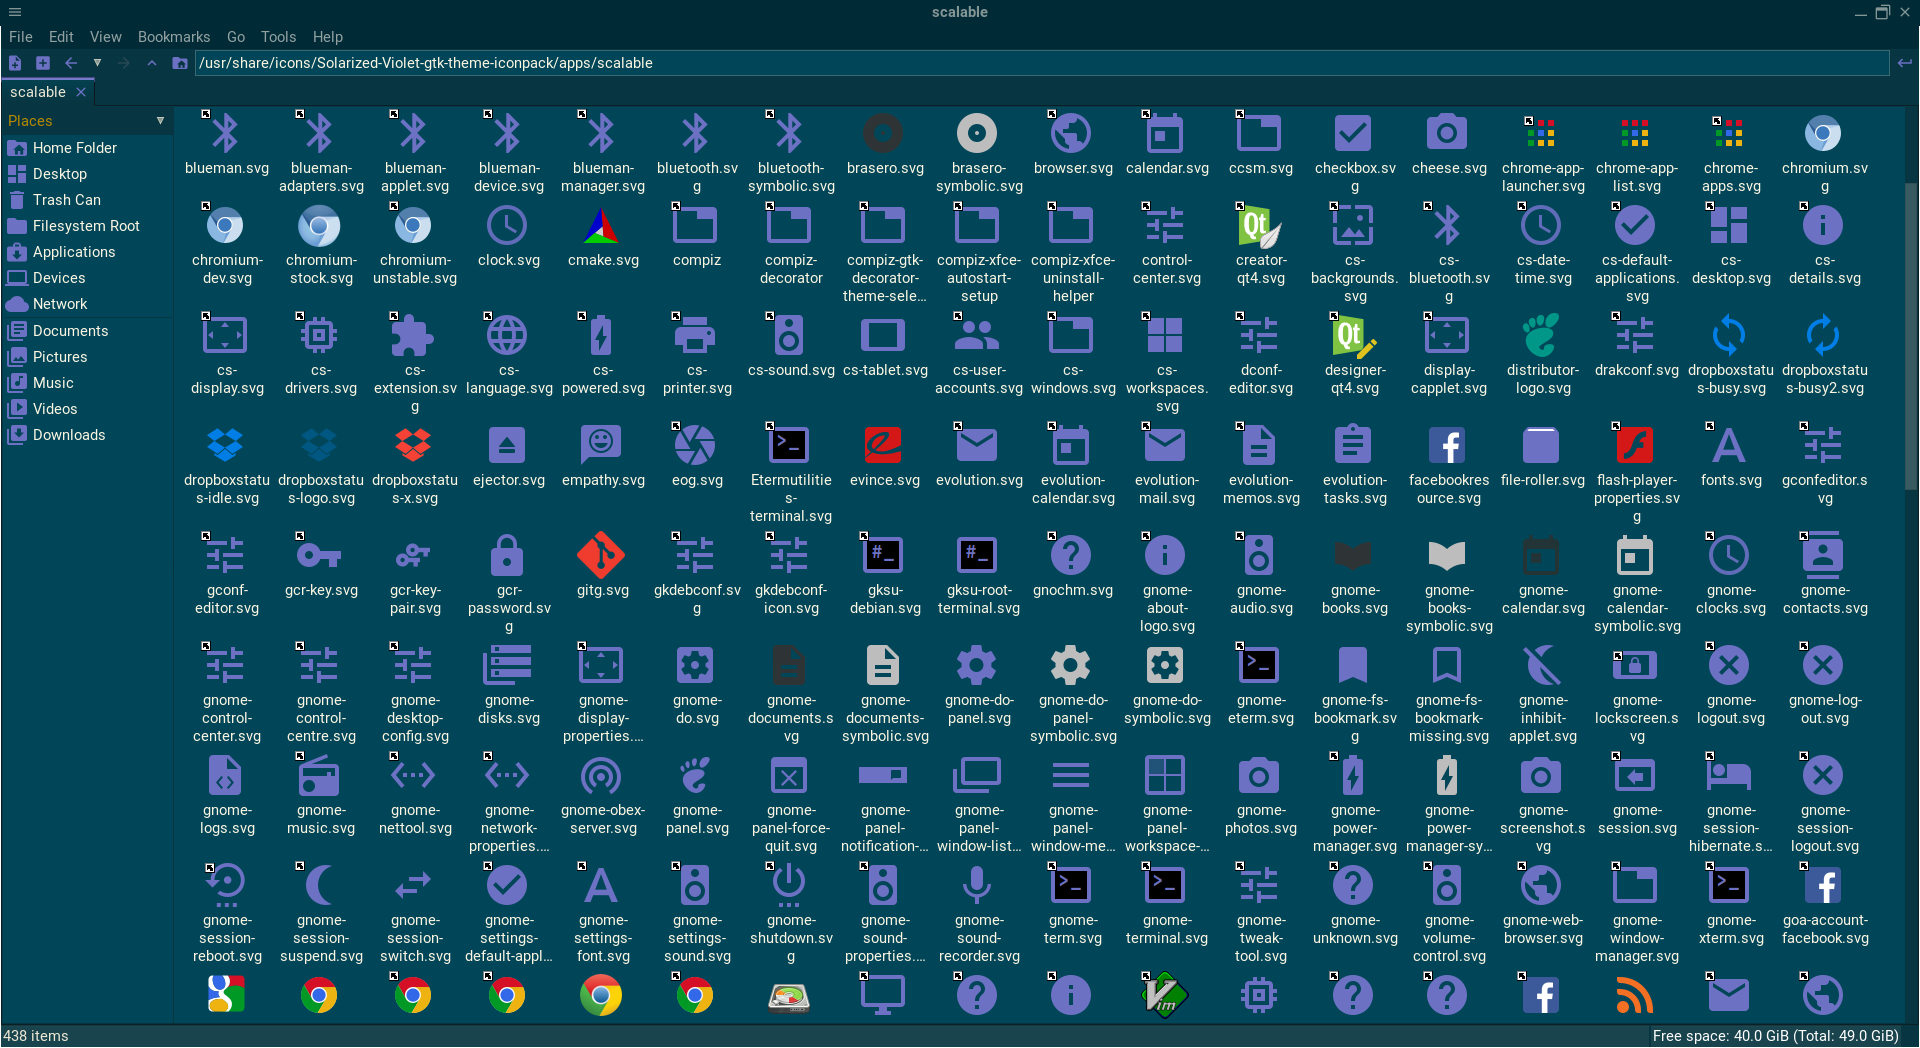Image resolution: width=1920 pixels, height=1048 pixels.
Task: Open the Help menu
Action: (328, 37)
